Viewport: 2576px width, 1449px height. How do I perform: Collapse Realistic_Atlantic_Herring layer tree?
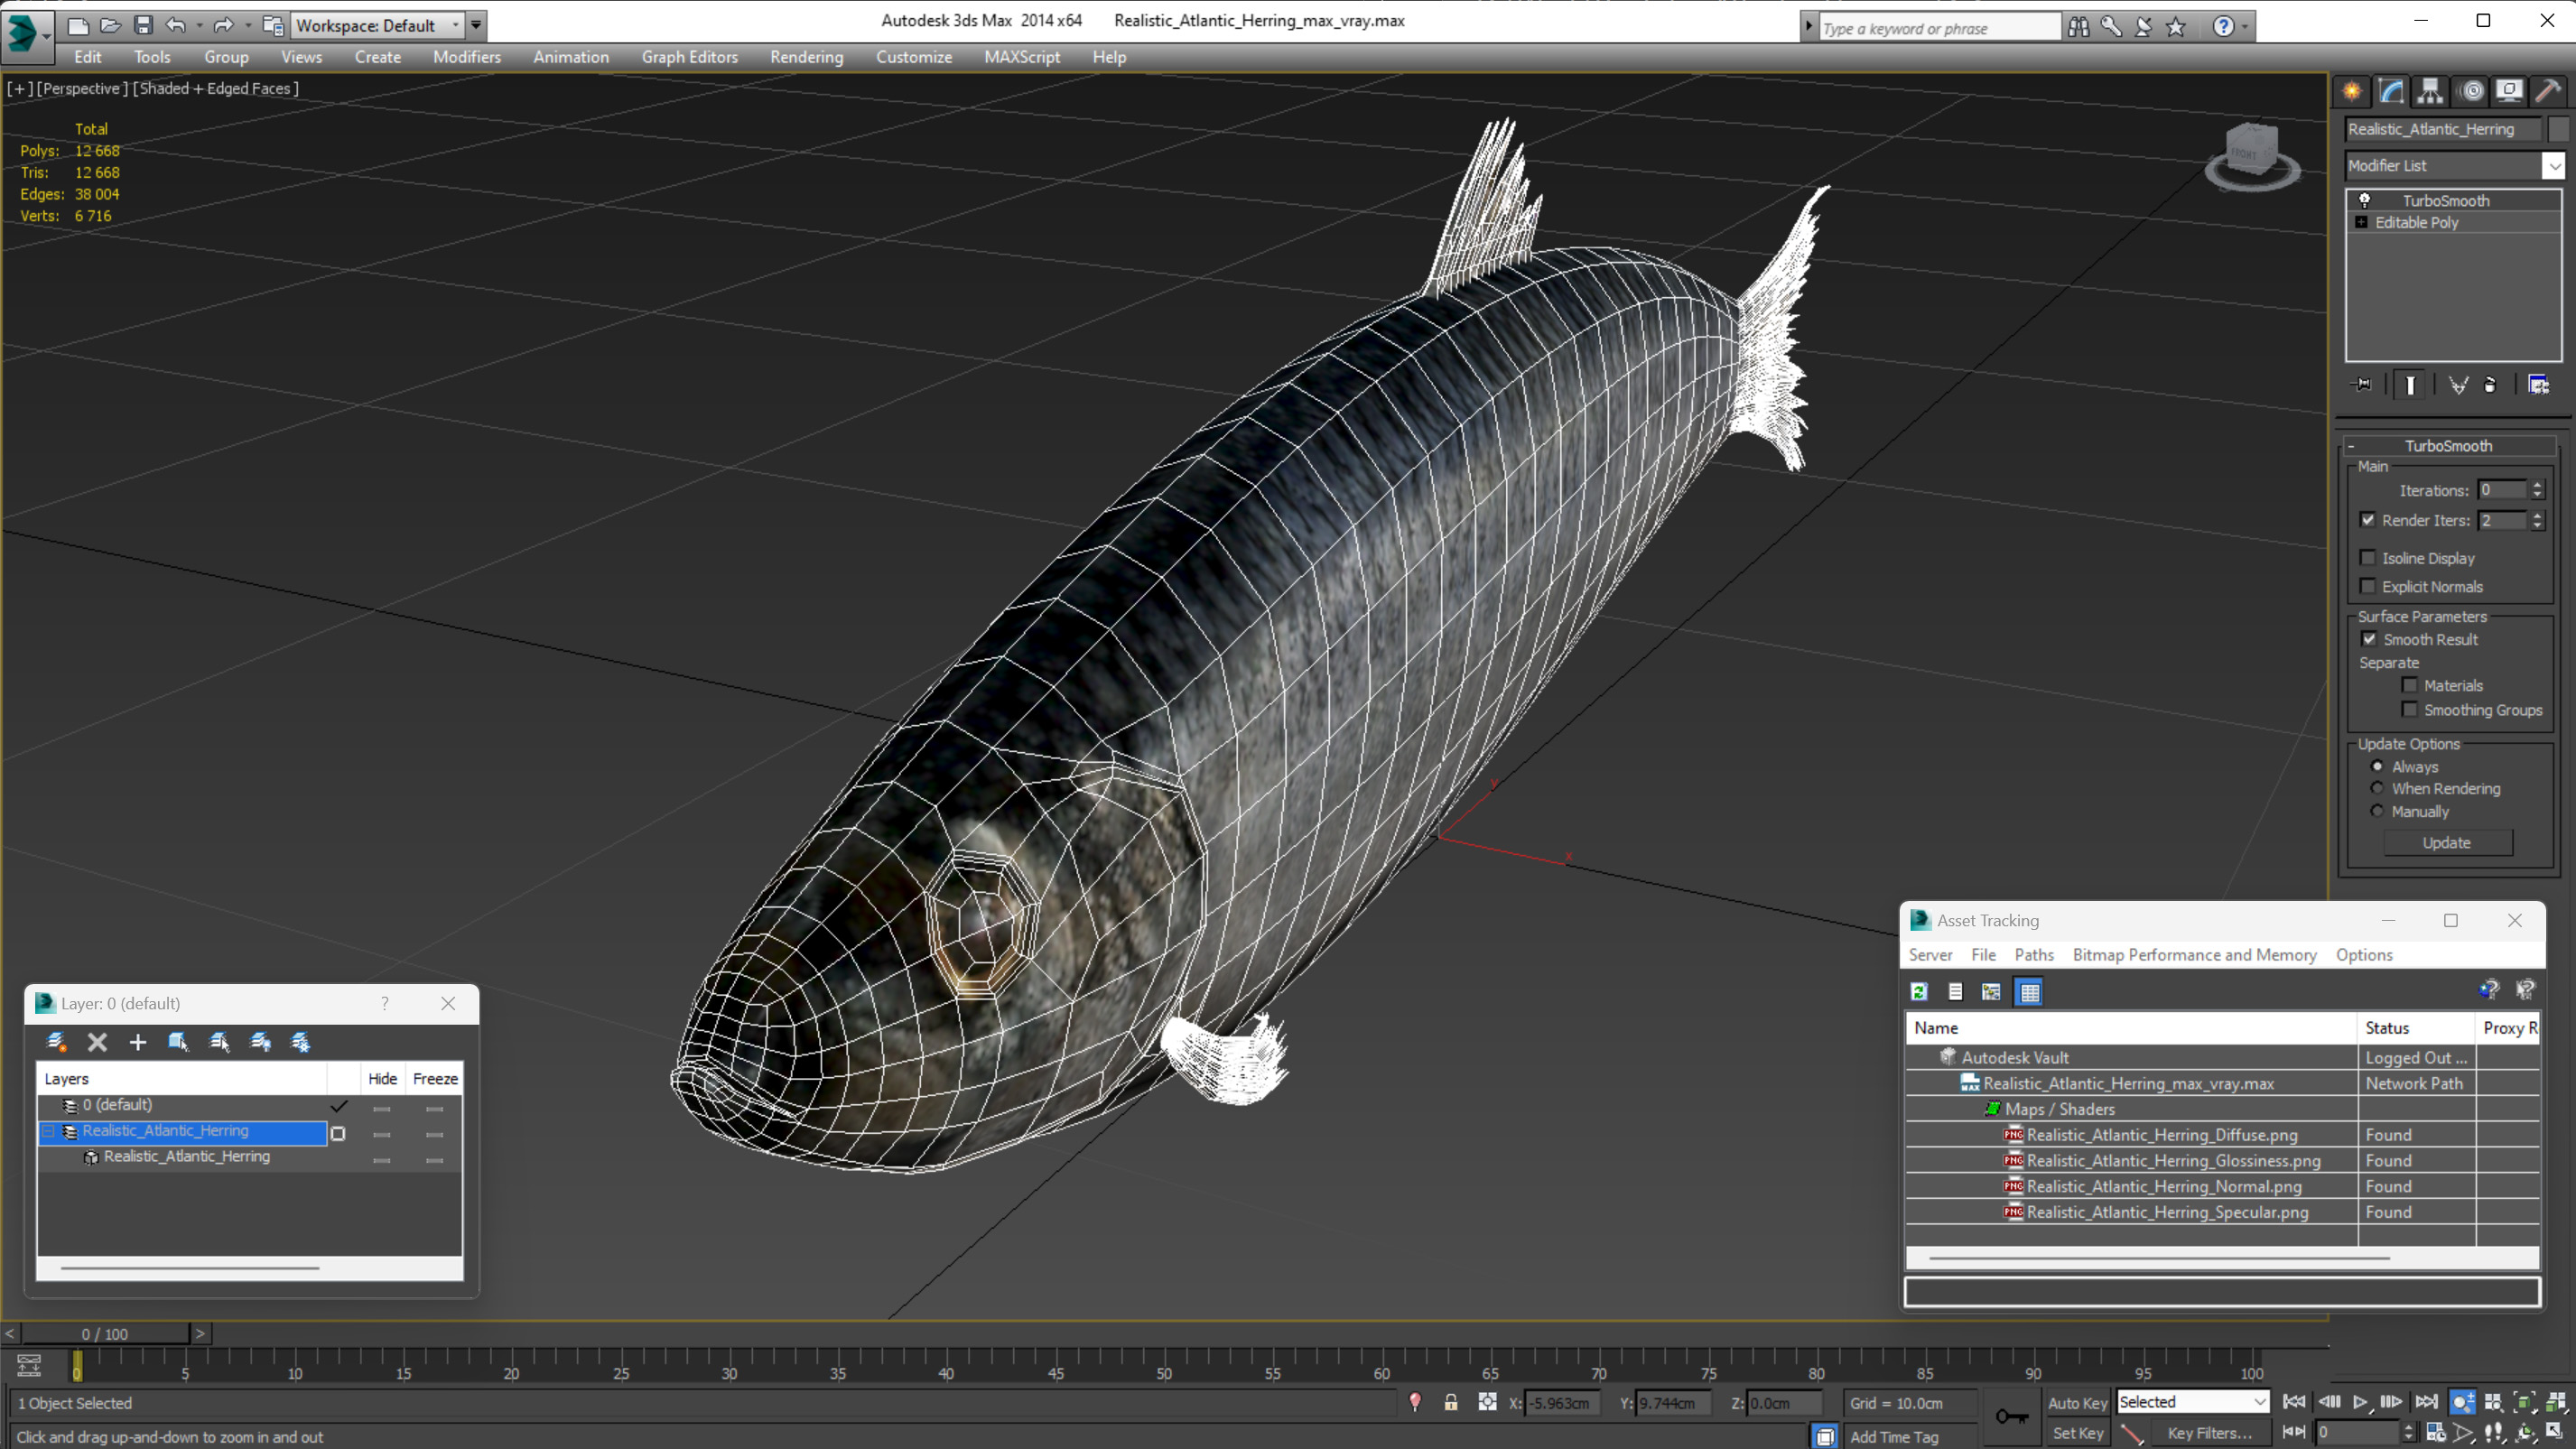pyautogui.click(x=47, y=1131)
